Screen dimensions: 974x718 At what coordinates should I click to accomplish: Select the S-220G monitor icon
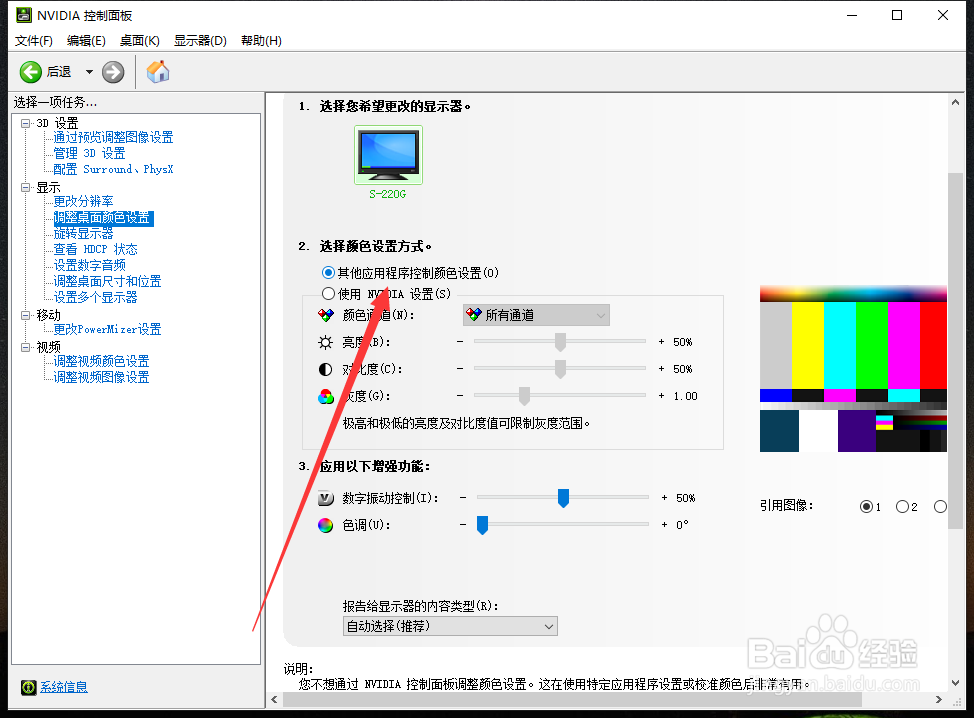click(388, 155)
